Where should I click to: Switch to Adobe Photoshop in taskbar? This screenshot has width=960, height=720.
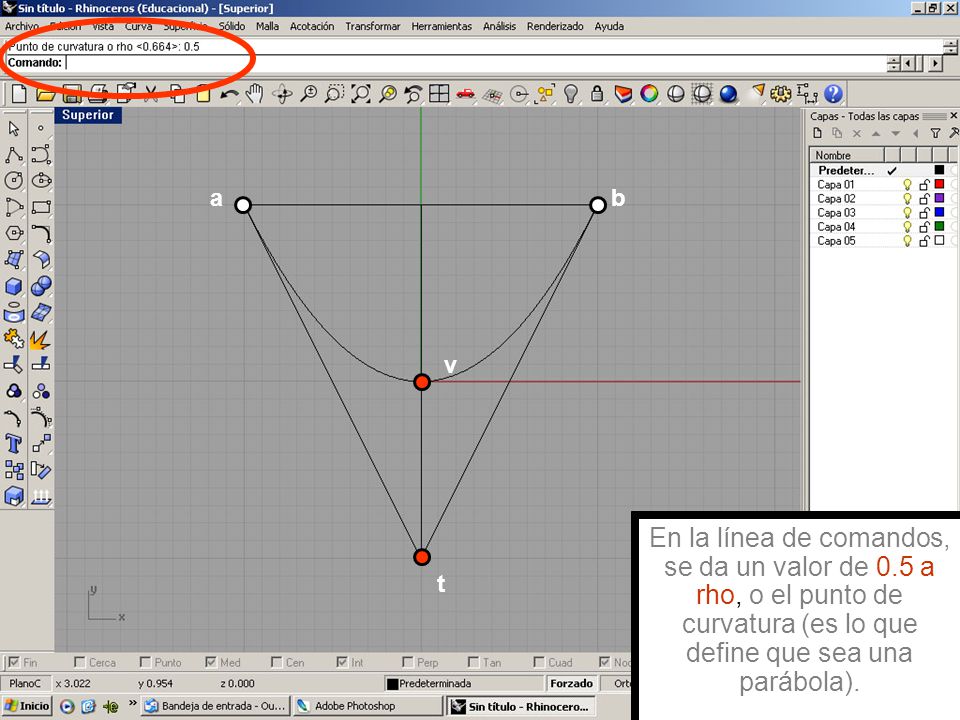367,706
